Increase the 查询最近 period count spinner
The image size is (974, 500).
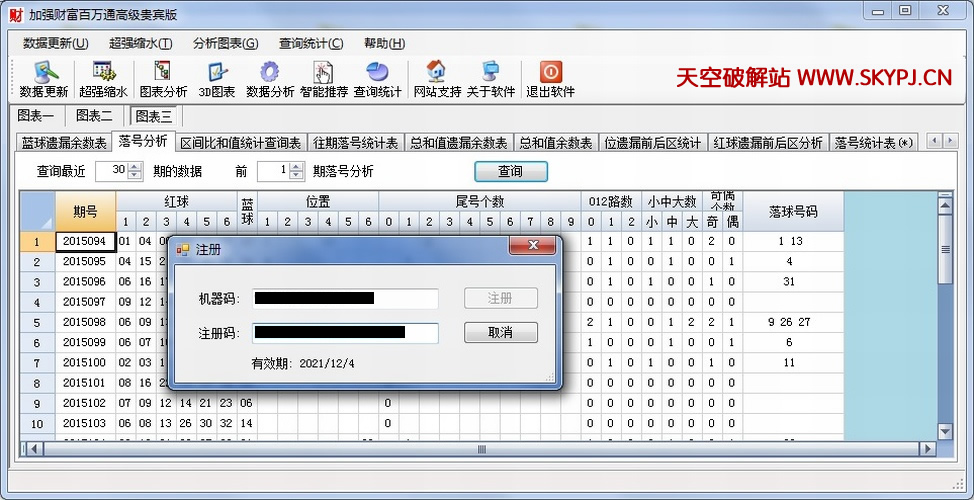point(135,167)
